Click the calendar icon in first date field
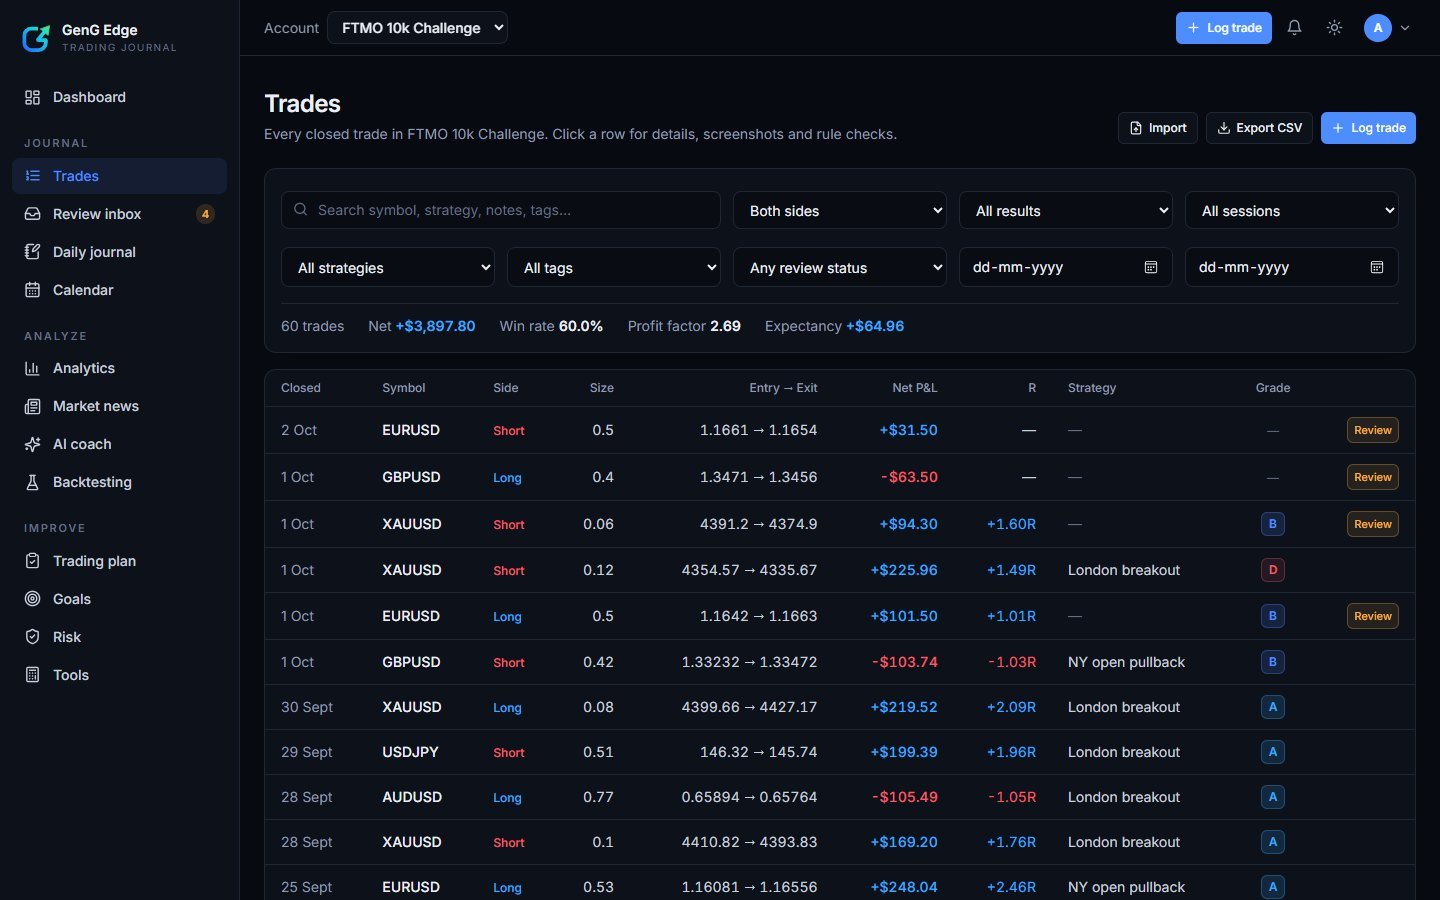The image size is (1440, 900). click(1151, 267)
